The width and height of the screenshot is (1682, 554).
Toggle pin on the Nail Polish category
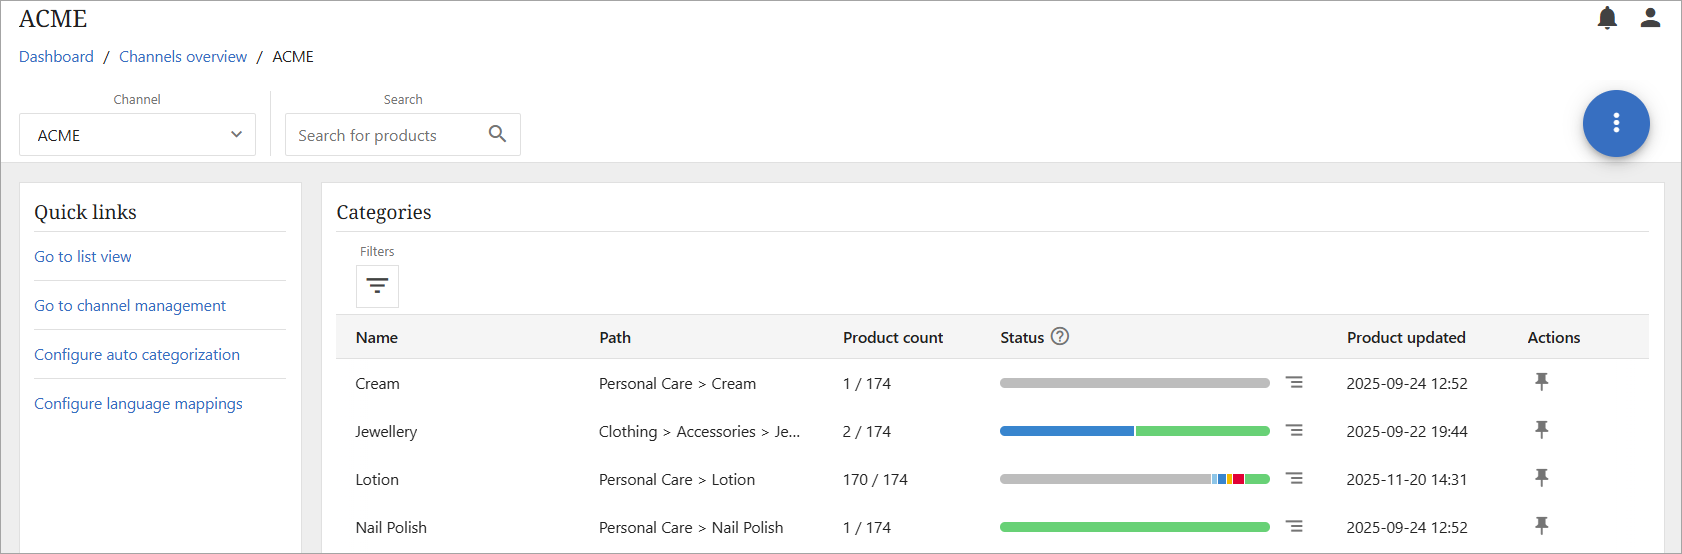(x=1541, y=526)
